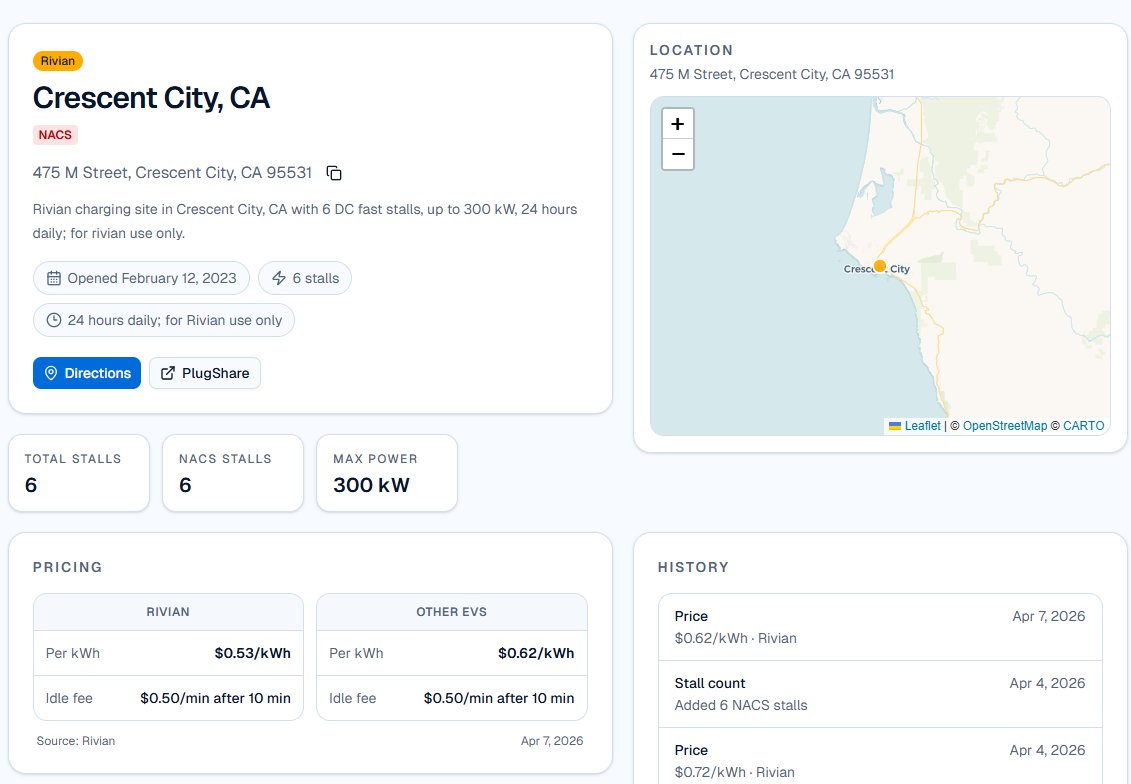Click the OTHER EVS pricing column header

pyautogui.click(x=452, y=612)
